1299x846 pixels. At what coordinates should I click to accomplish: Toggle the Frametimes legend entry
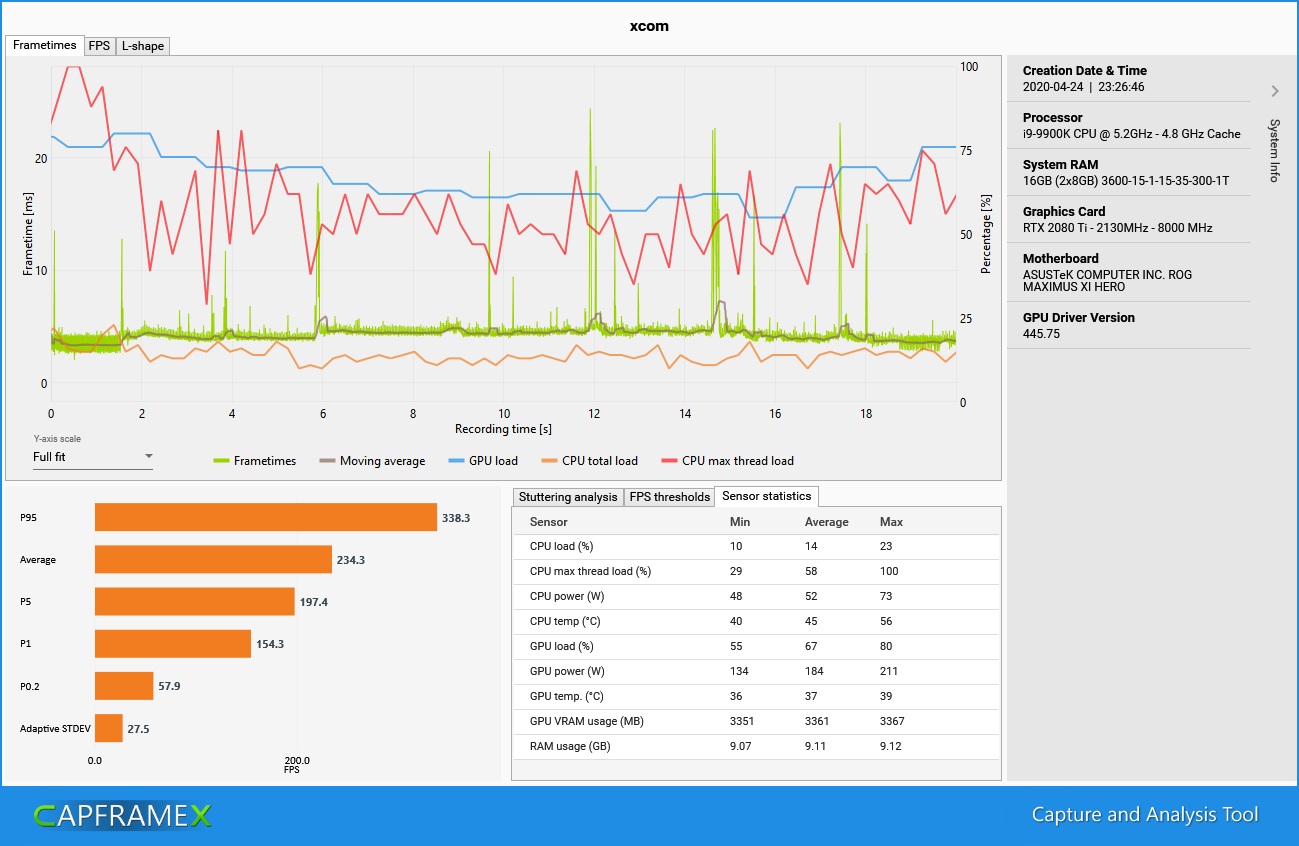pos(255,461)
